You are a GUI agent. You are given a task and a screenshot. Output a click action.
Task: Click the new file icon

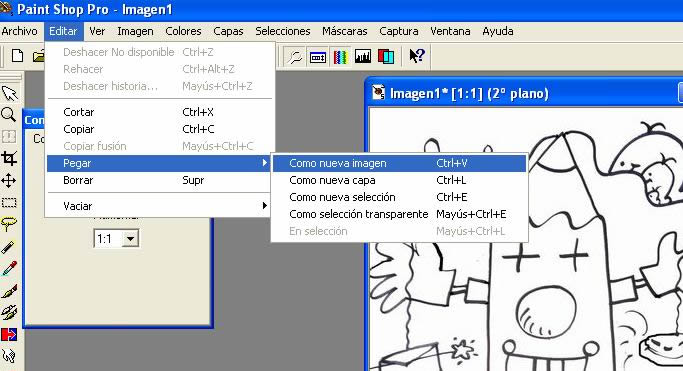coord(17,56)
